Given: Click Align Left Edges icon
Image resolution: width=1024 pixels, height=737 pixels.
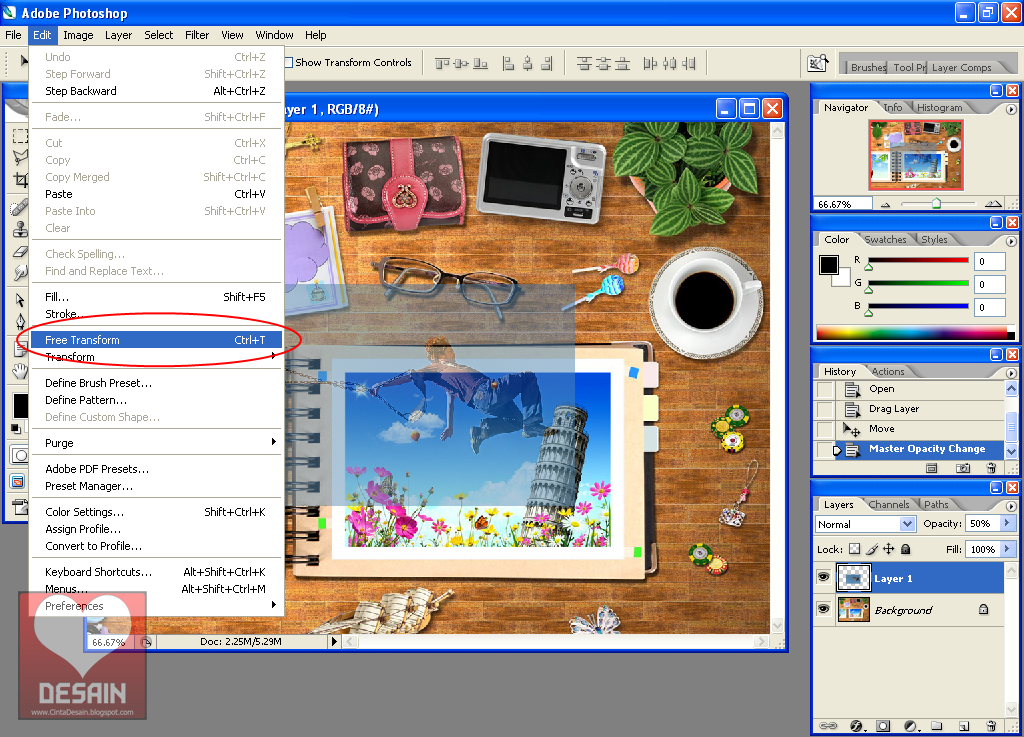Looking at the screenshot, I should pyautogui.click(x=509, y=63).
